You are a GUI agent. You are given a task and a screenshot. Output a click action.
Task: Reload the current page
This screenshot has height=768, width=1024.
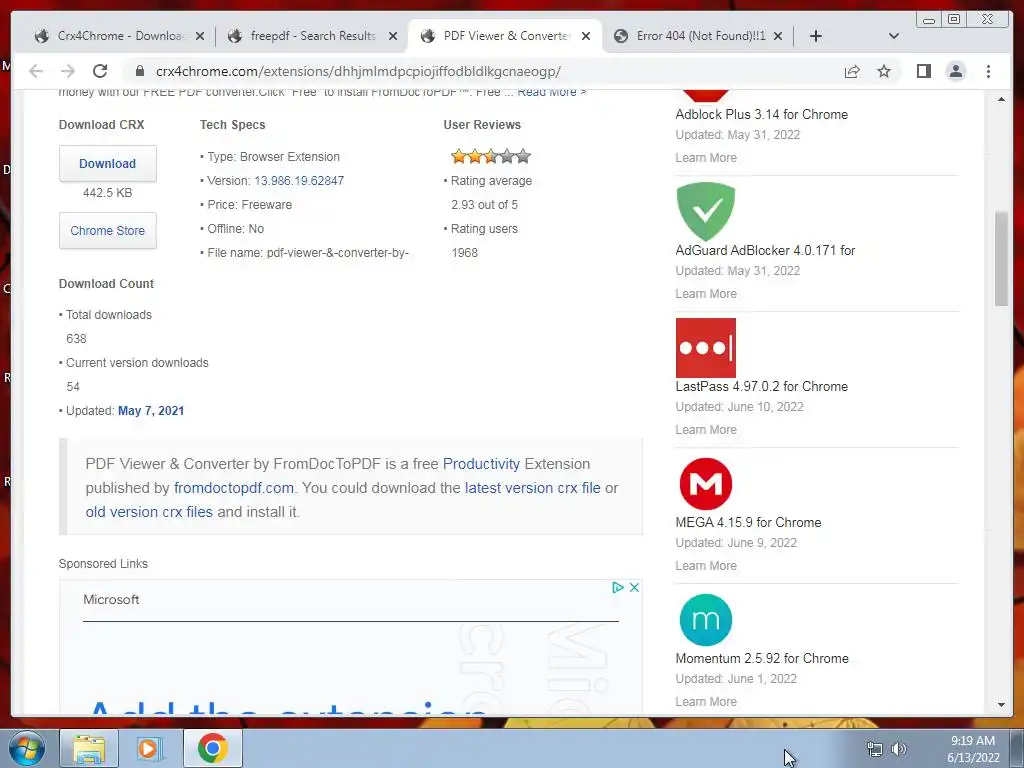pos(100,71)
